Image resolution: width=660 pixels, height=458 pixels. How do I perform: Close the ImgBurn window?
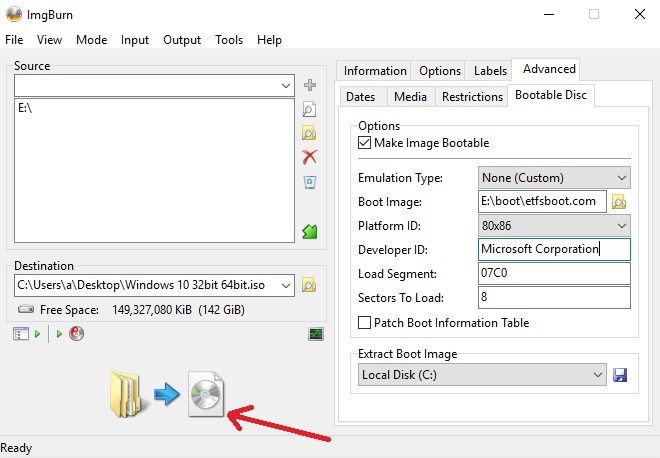point(640,14)
